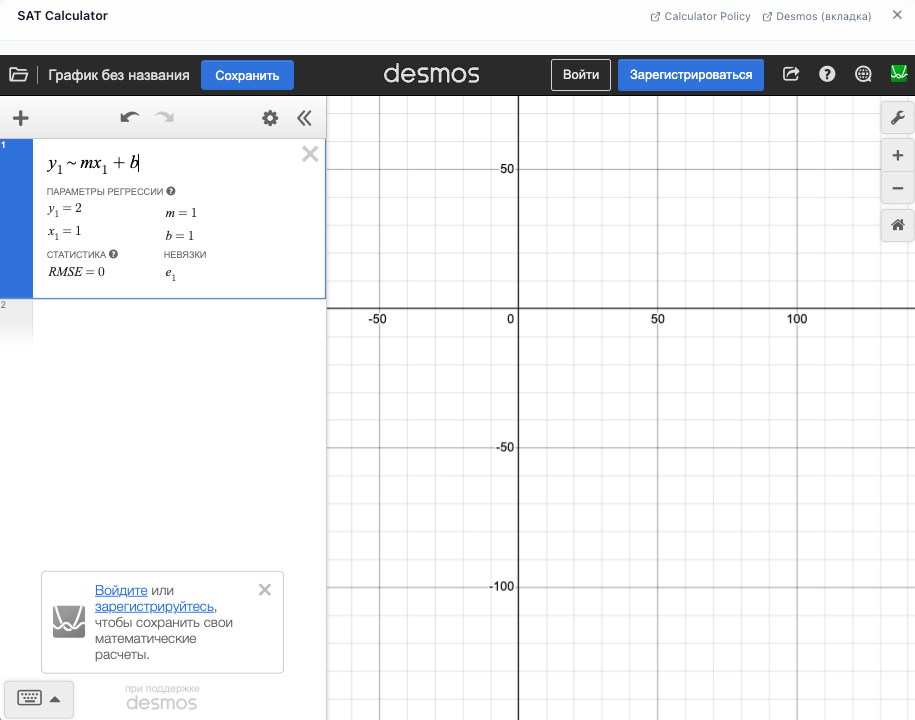The width and height of the screenshot is (915, 720).
Task: Open help next to СТАТИСТИКА
Action: pyautogui.click(x=113, y=254)
